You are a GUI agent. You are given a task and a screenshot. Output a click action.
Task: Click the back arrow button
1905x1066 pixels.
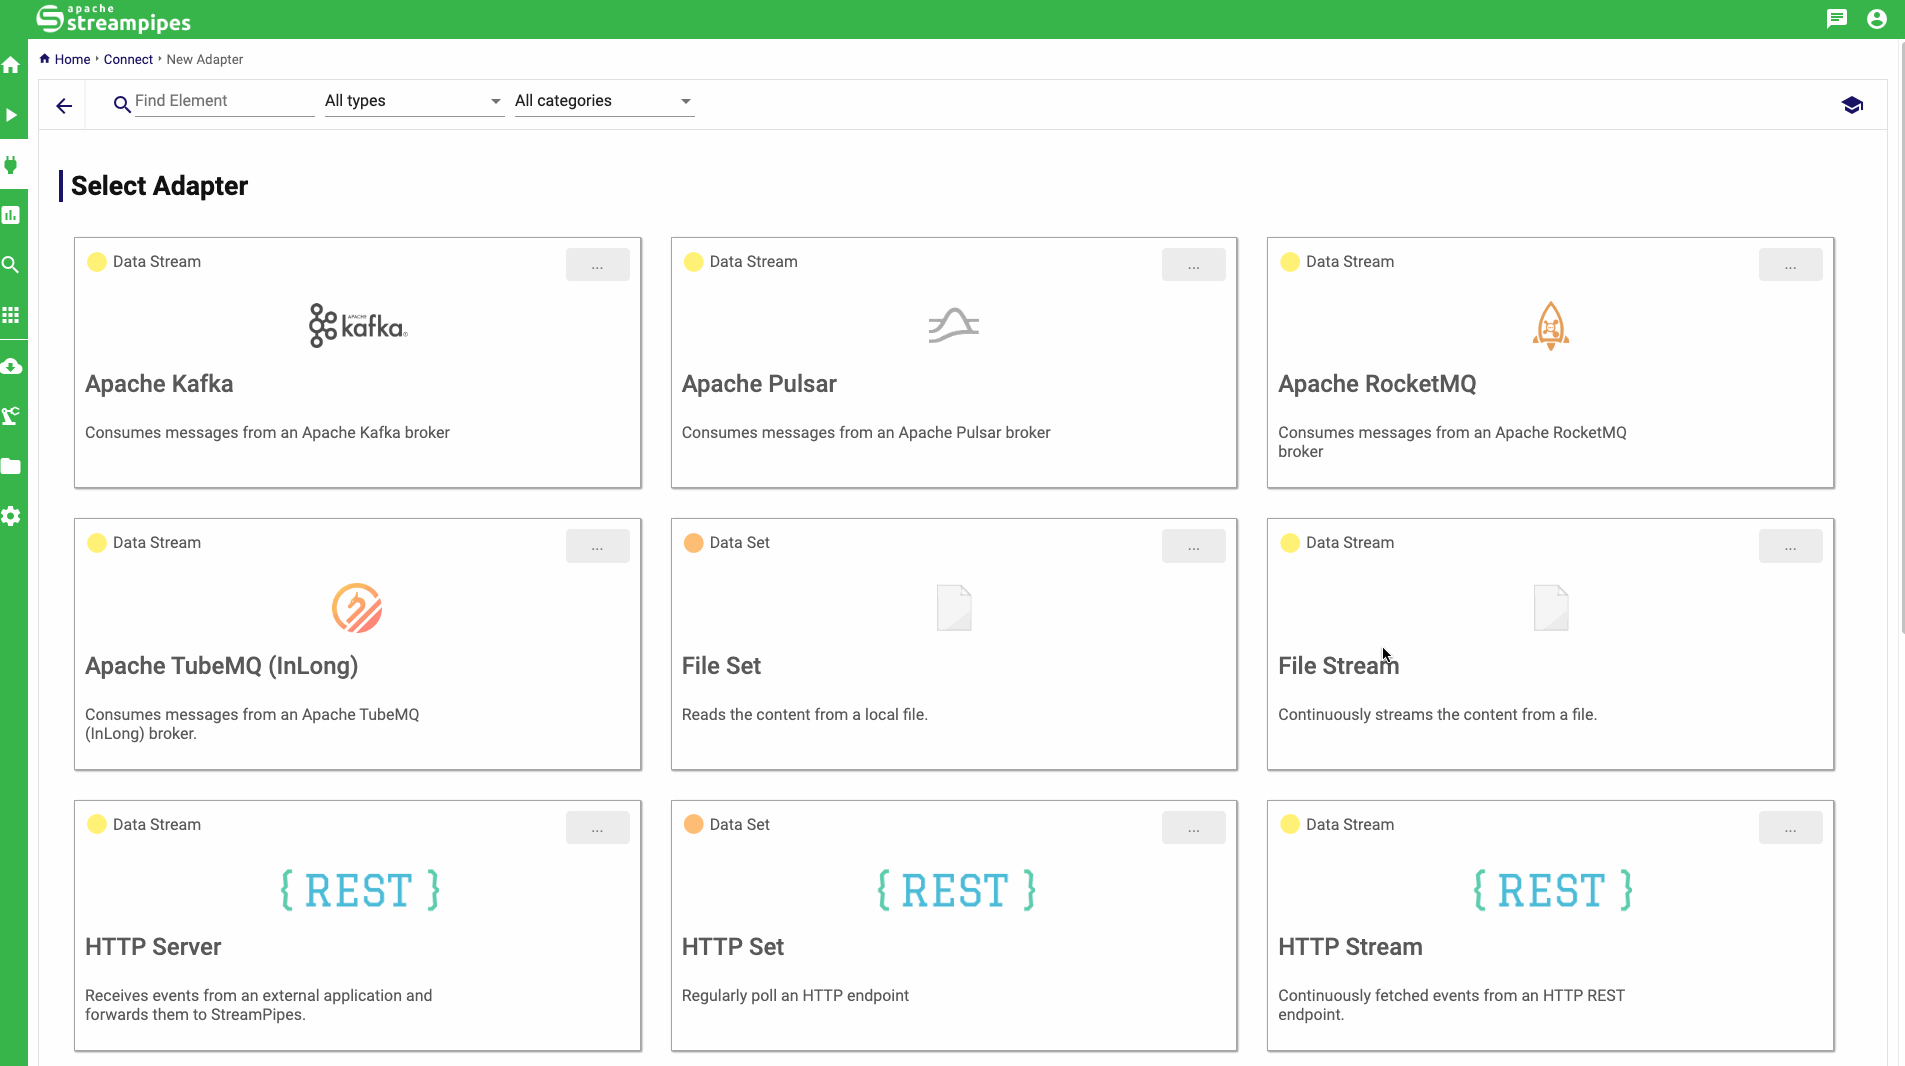[x=64, y=106]
